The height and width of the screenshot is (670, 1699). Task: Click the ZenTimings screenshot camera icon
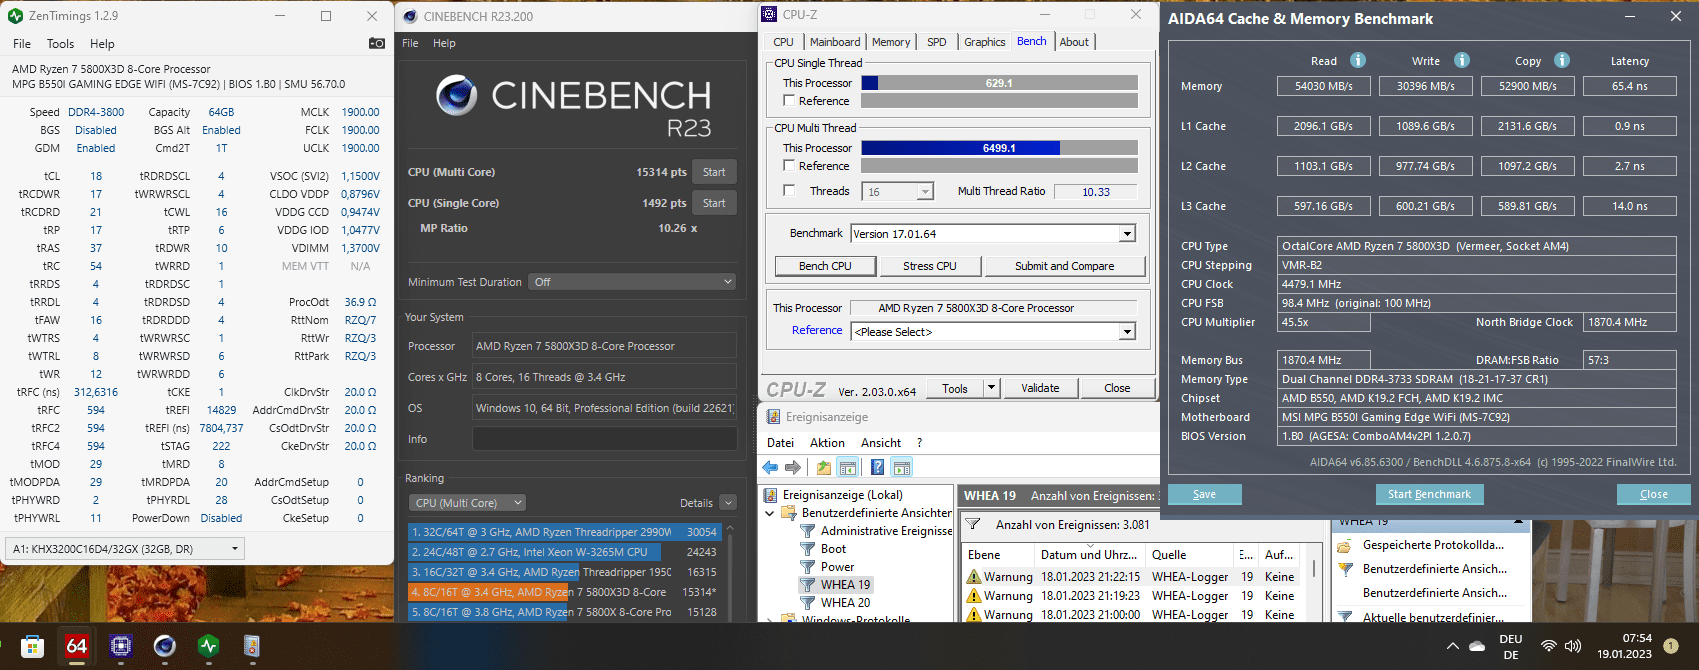(376, 43)
